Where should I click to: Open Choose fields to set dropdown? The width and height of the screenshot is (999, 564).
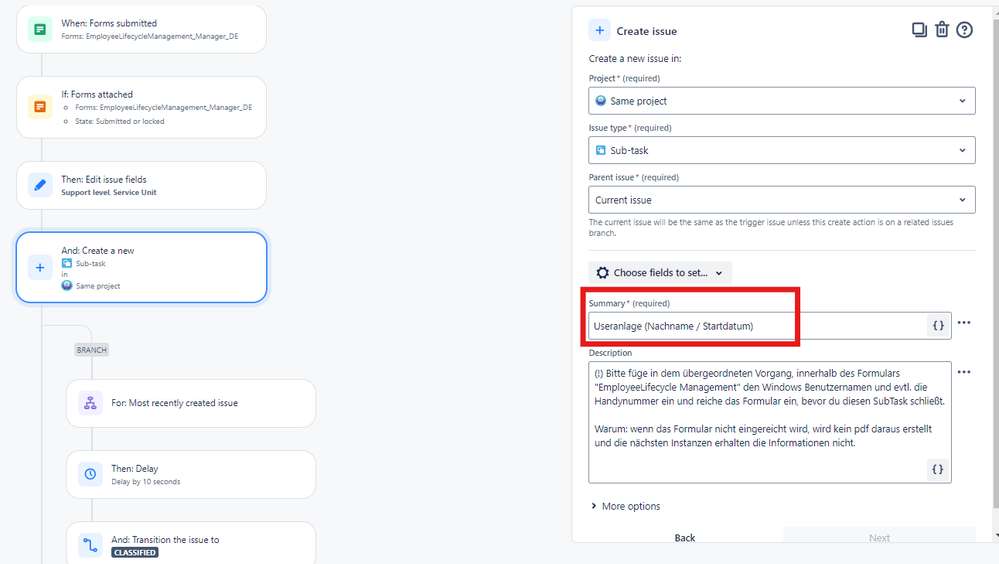(660, 273)
